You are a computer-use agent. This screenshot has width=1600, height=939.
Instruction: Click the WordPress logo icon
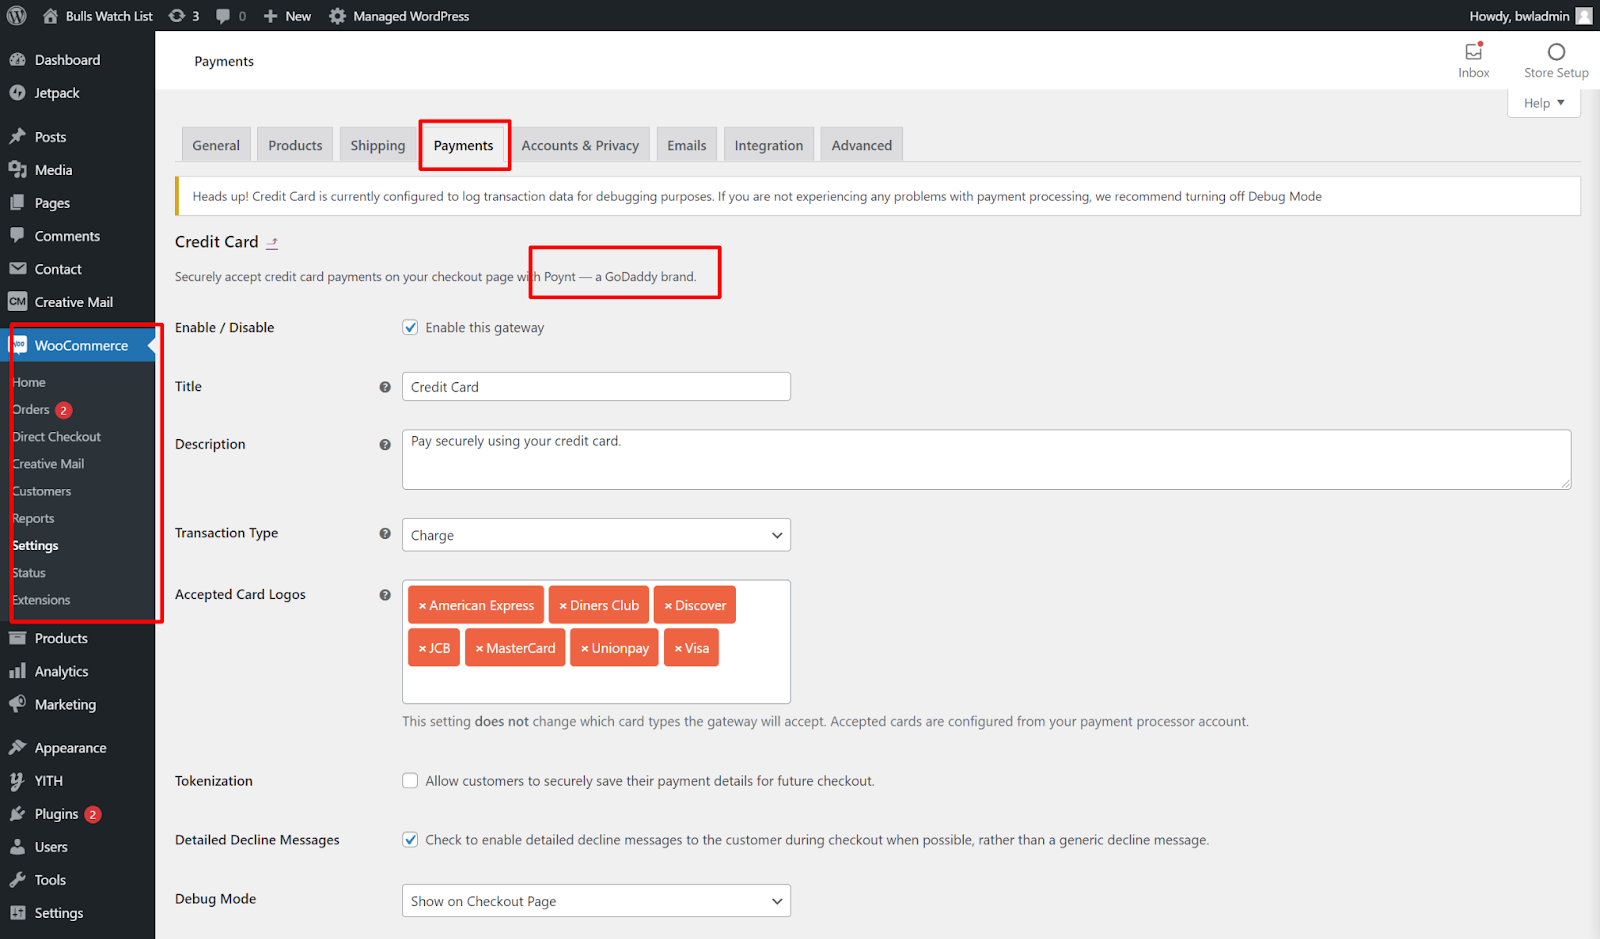pos(17,16)
